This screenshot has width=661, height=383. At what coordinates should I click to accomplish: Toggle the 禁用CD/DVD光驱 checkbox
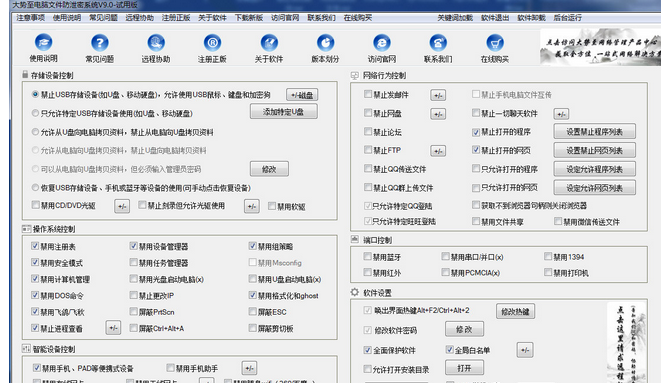point(35,205)
